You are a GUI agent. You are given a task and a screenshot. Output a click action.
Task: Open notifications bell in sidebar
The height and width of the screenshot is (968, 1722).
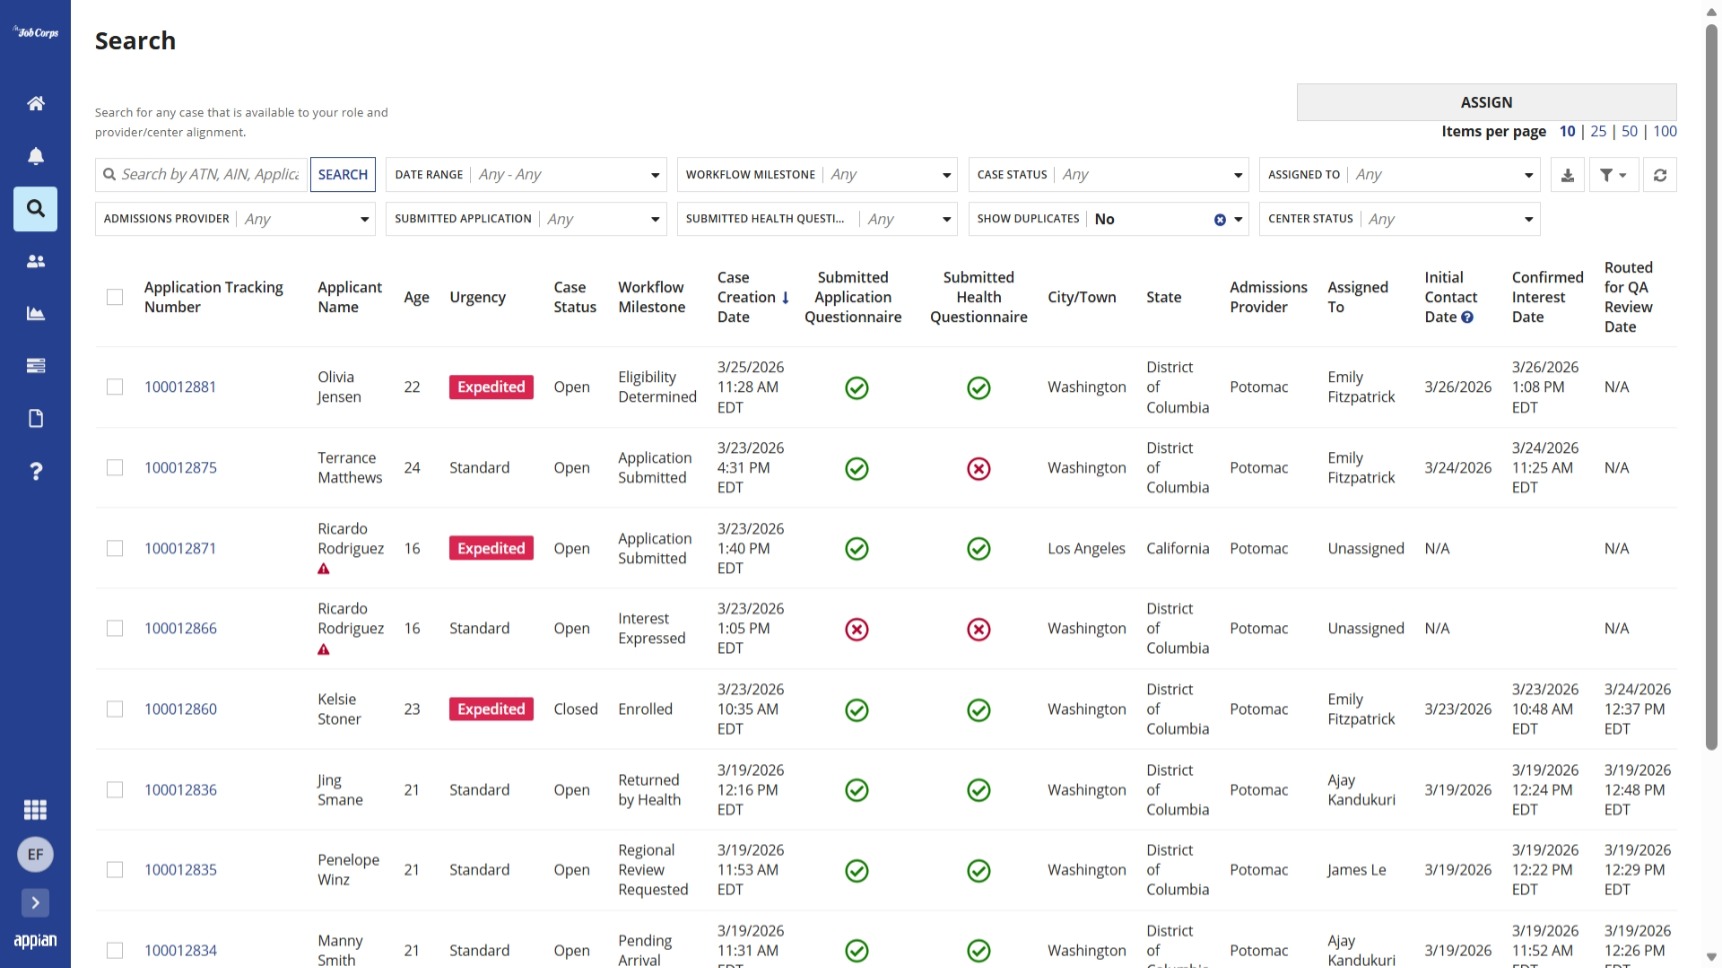(35, 156)
